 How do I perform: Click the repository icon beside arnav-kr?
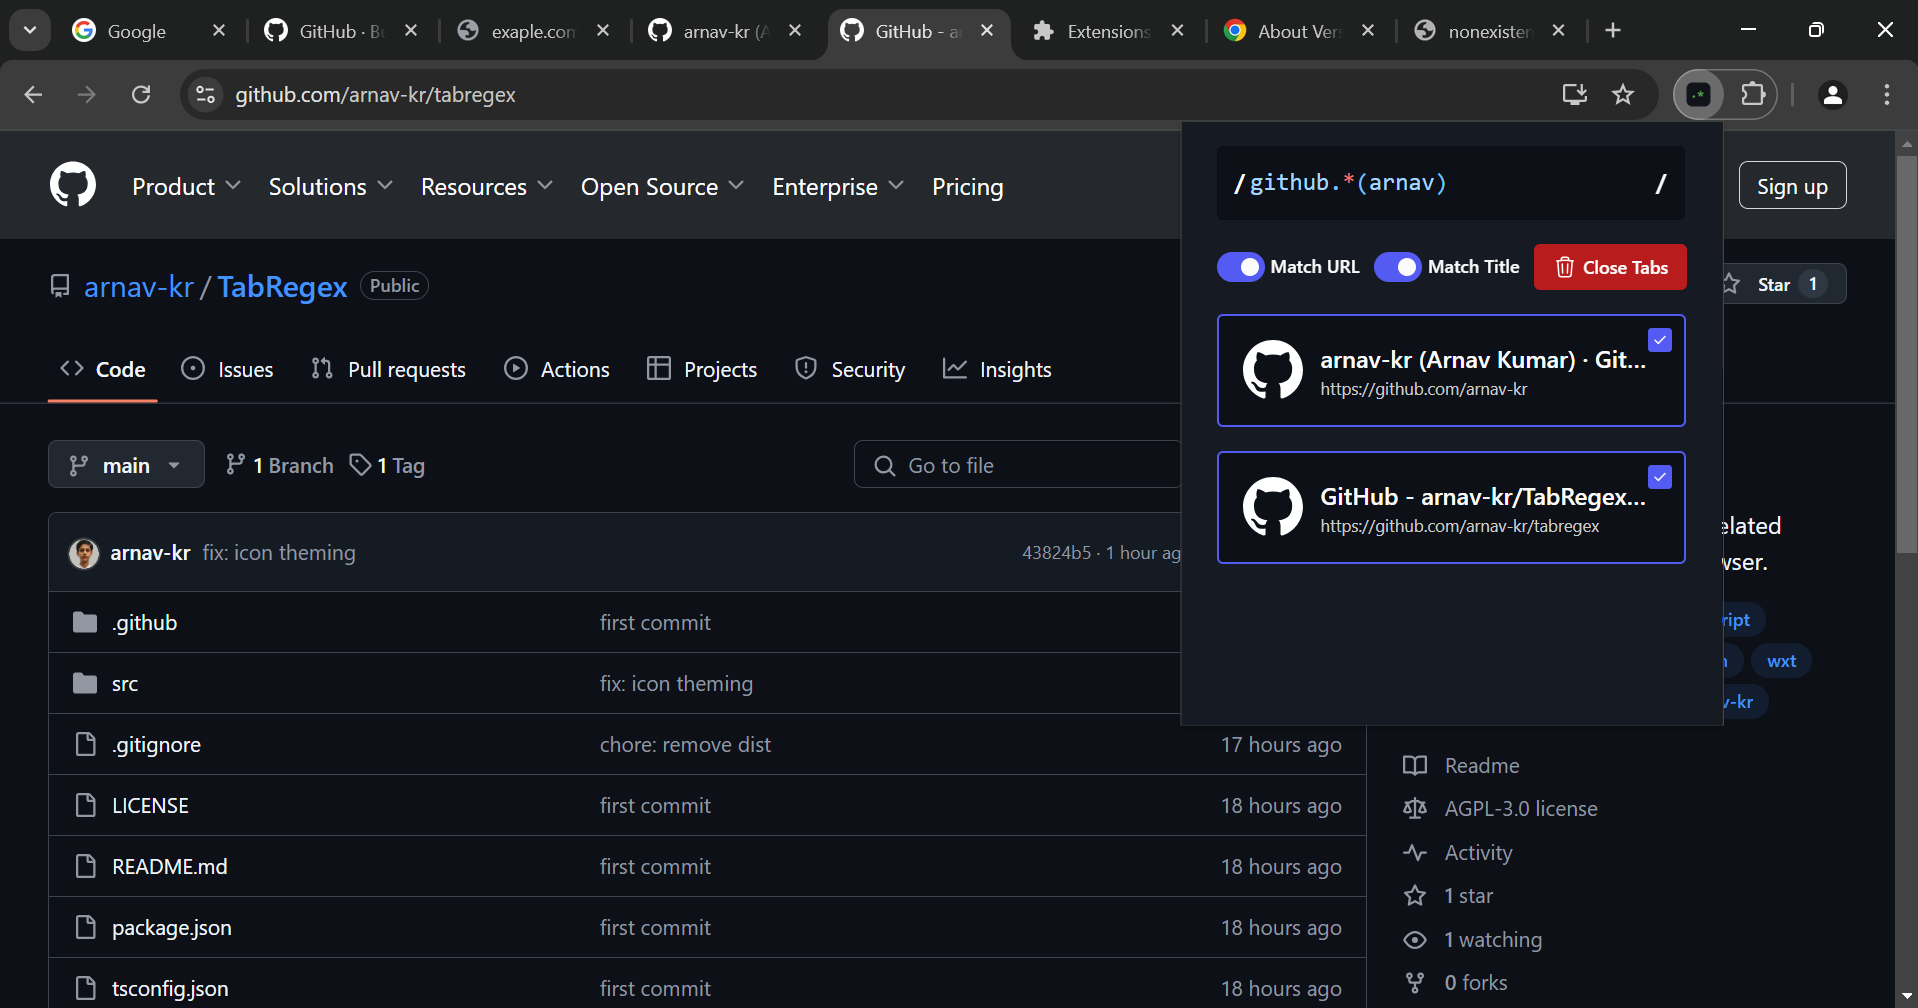60,287
